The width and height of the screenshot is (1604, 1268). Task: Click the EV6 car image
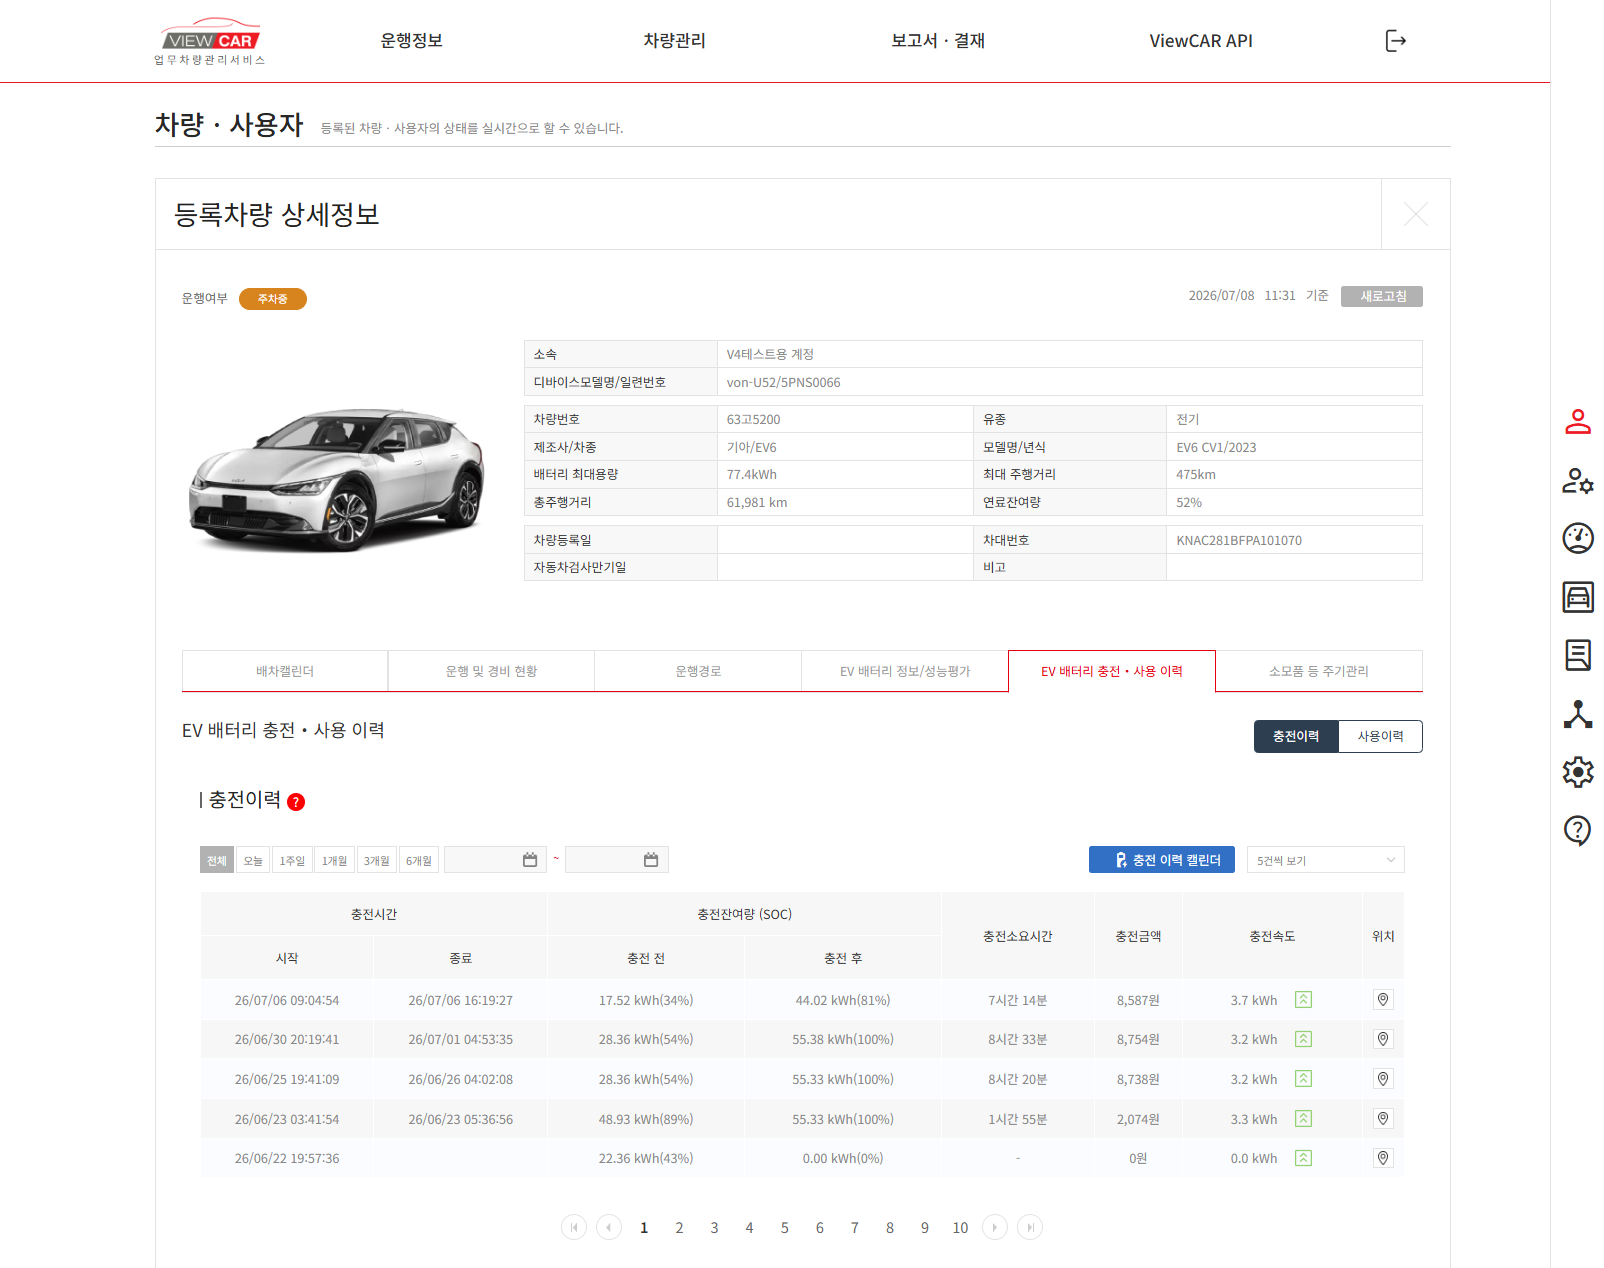click(x=336, y=478)
